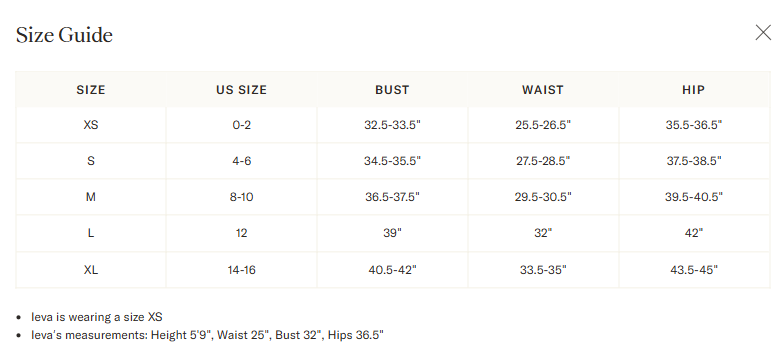
Task: Click the M size row label
Action: (91, 197)
